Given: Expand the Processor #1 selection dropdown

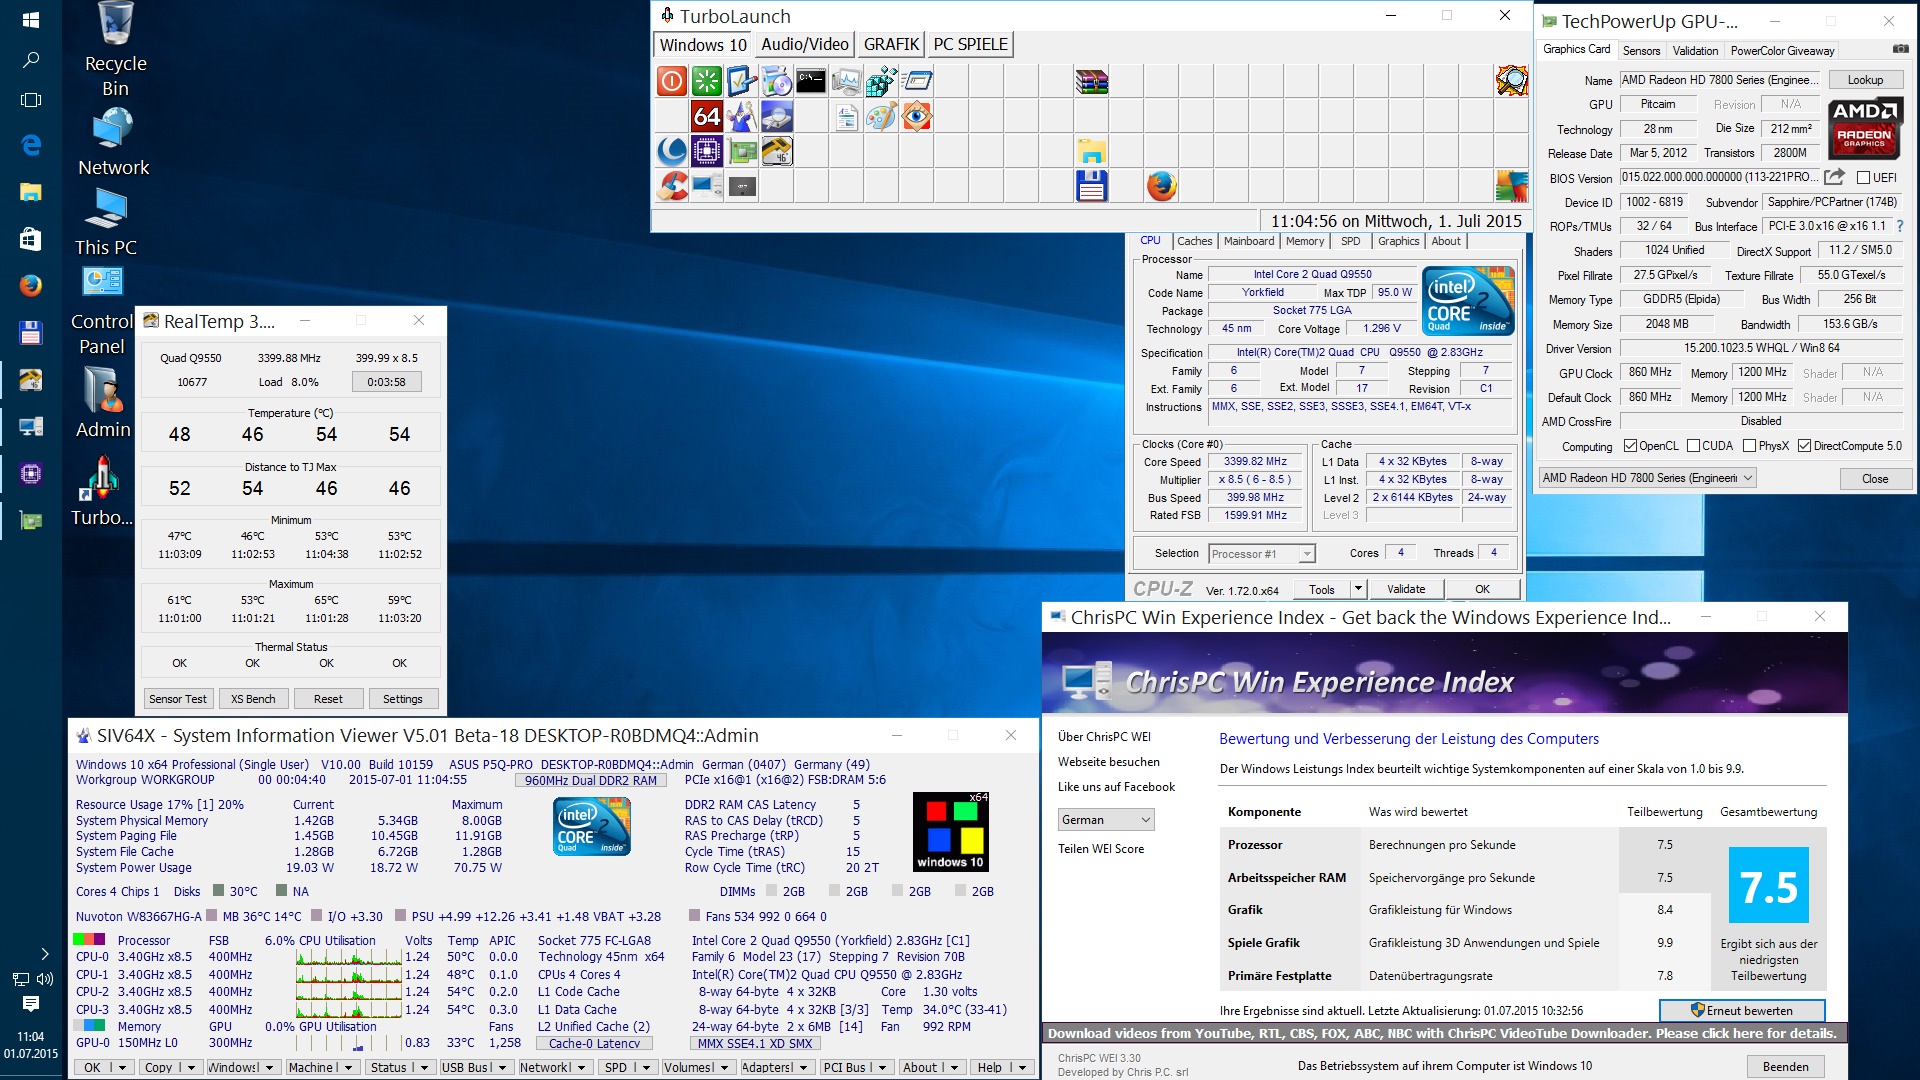Looking at the screenshot, I should pos(1306,554).
